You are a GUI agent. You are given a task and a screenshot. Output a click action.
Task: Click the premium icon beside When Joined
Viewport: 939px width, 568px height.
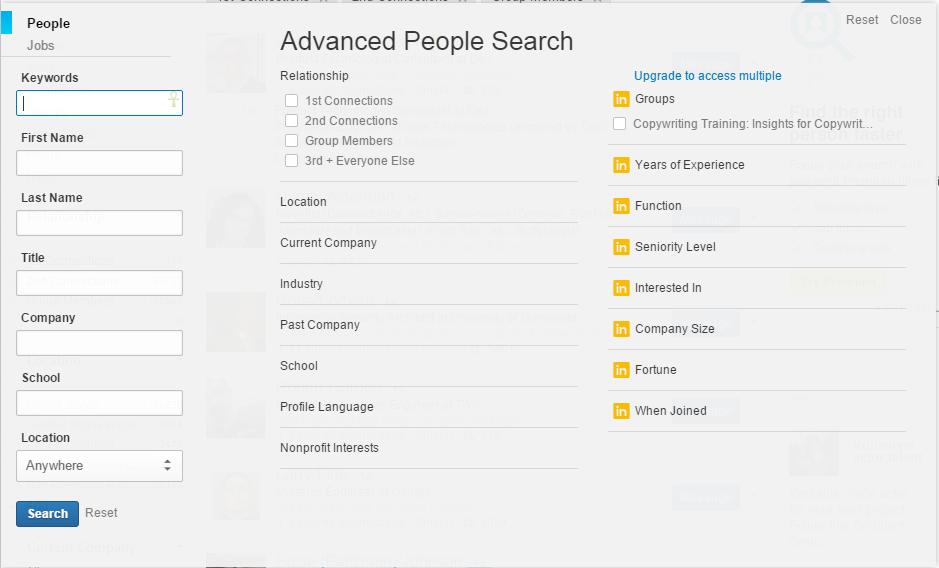[x=621, y=411]
